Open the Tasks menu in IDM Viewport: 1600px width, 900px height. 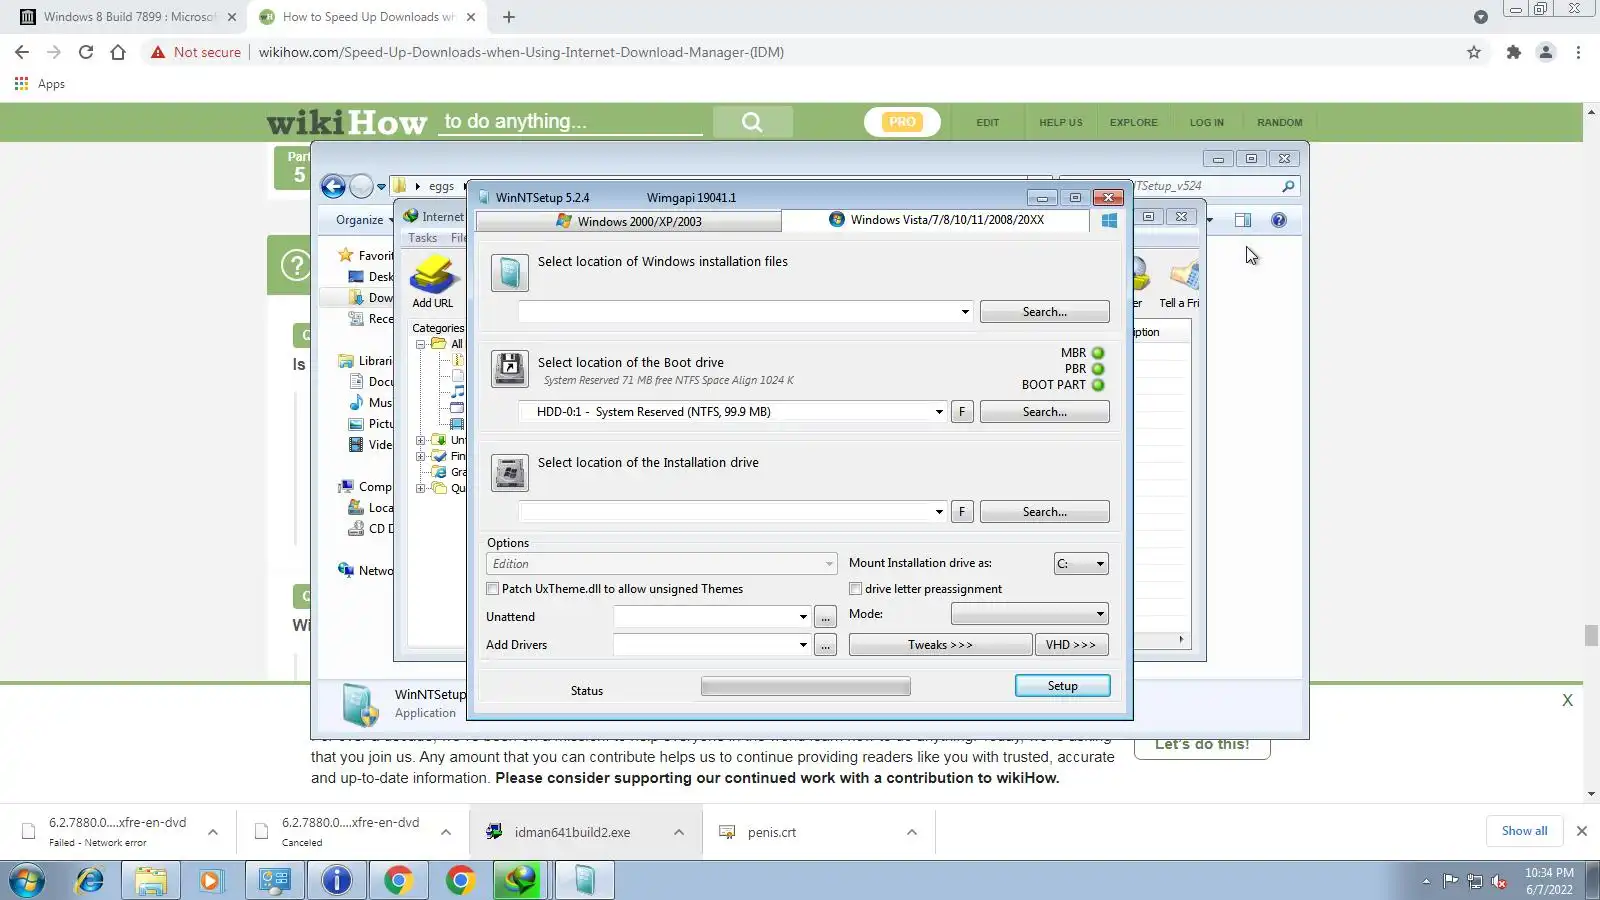[422, 238]
